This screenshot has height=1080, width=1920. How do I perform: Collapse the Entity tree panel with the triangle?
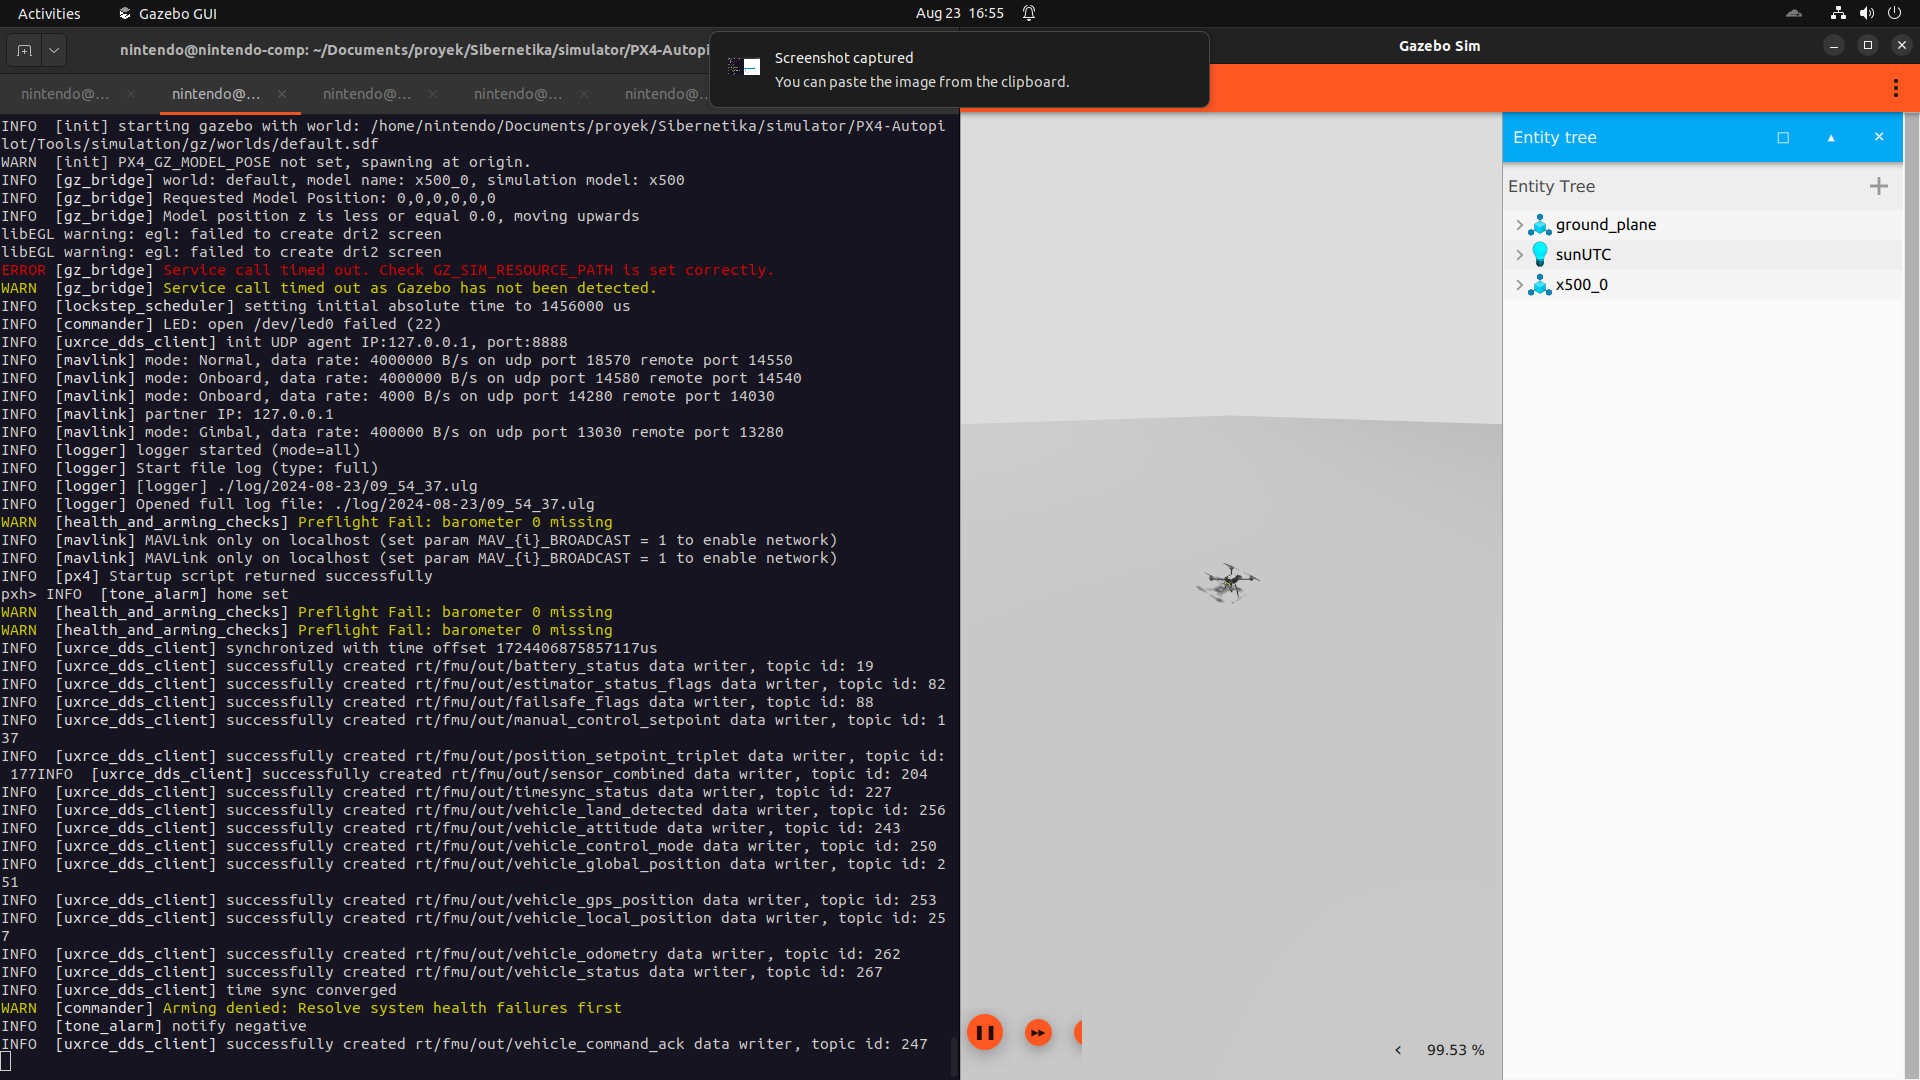1830,137
